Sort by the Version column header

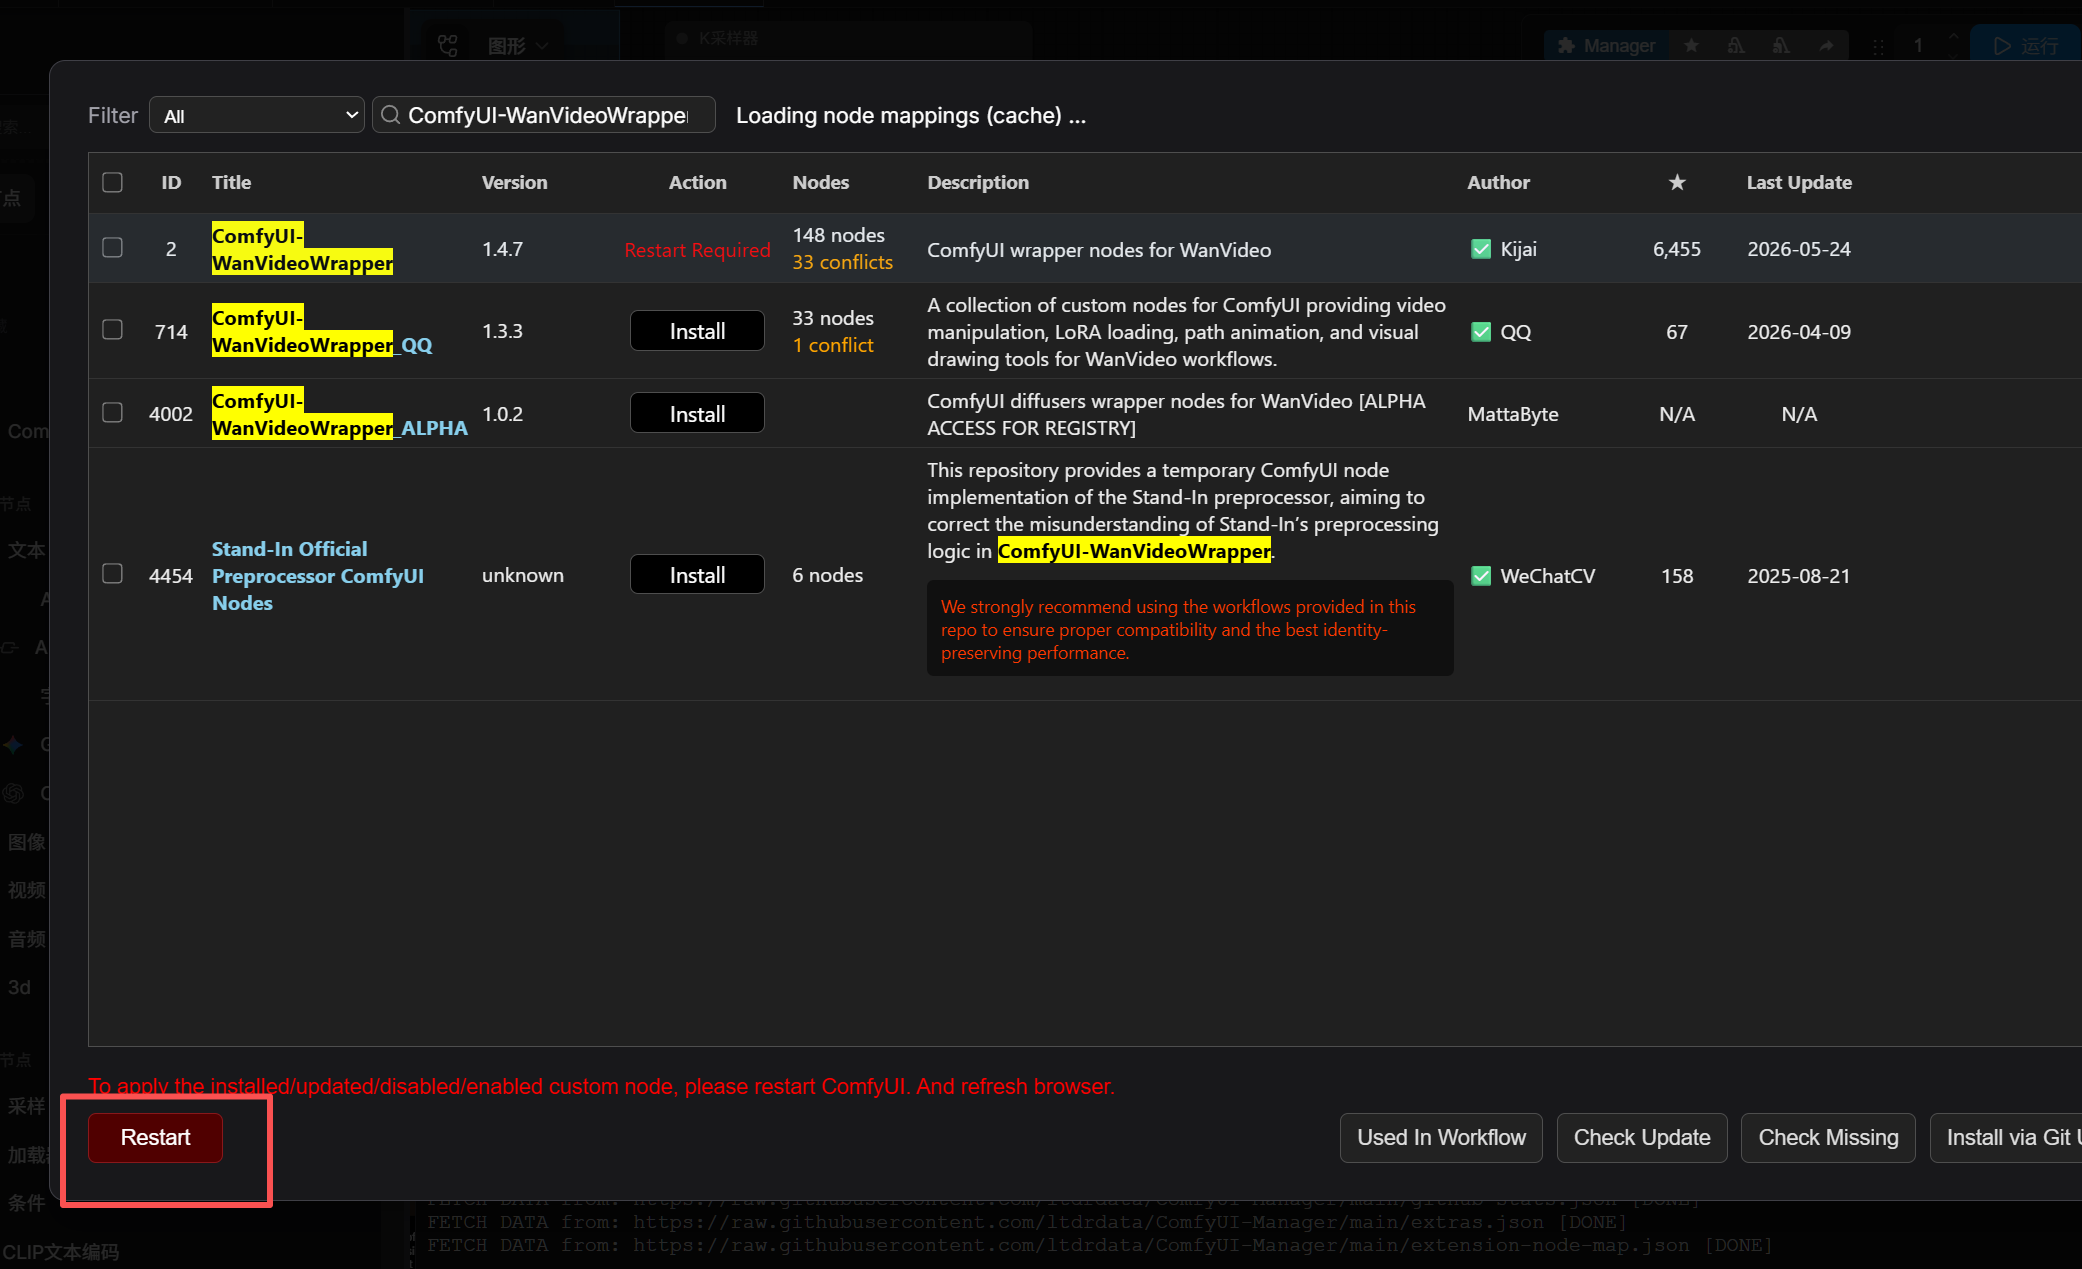[x=514, y=182]
